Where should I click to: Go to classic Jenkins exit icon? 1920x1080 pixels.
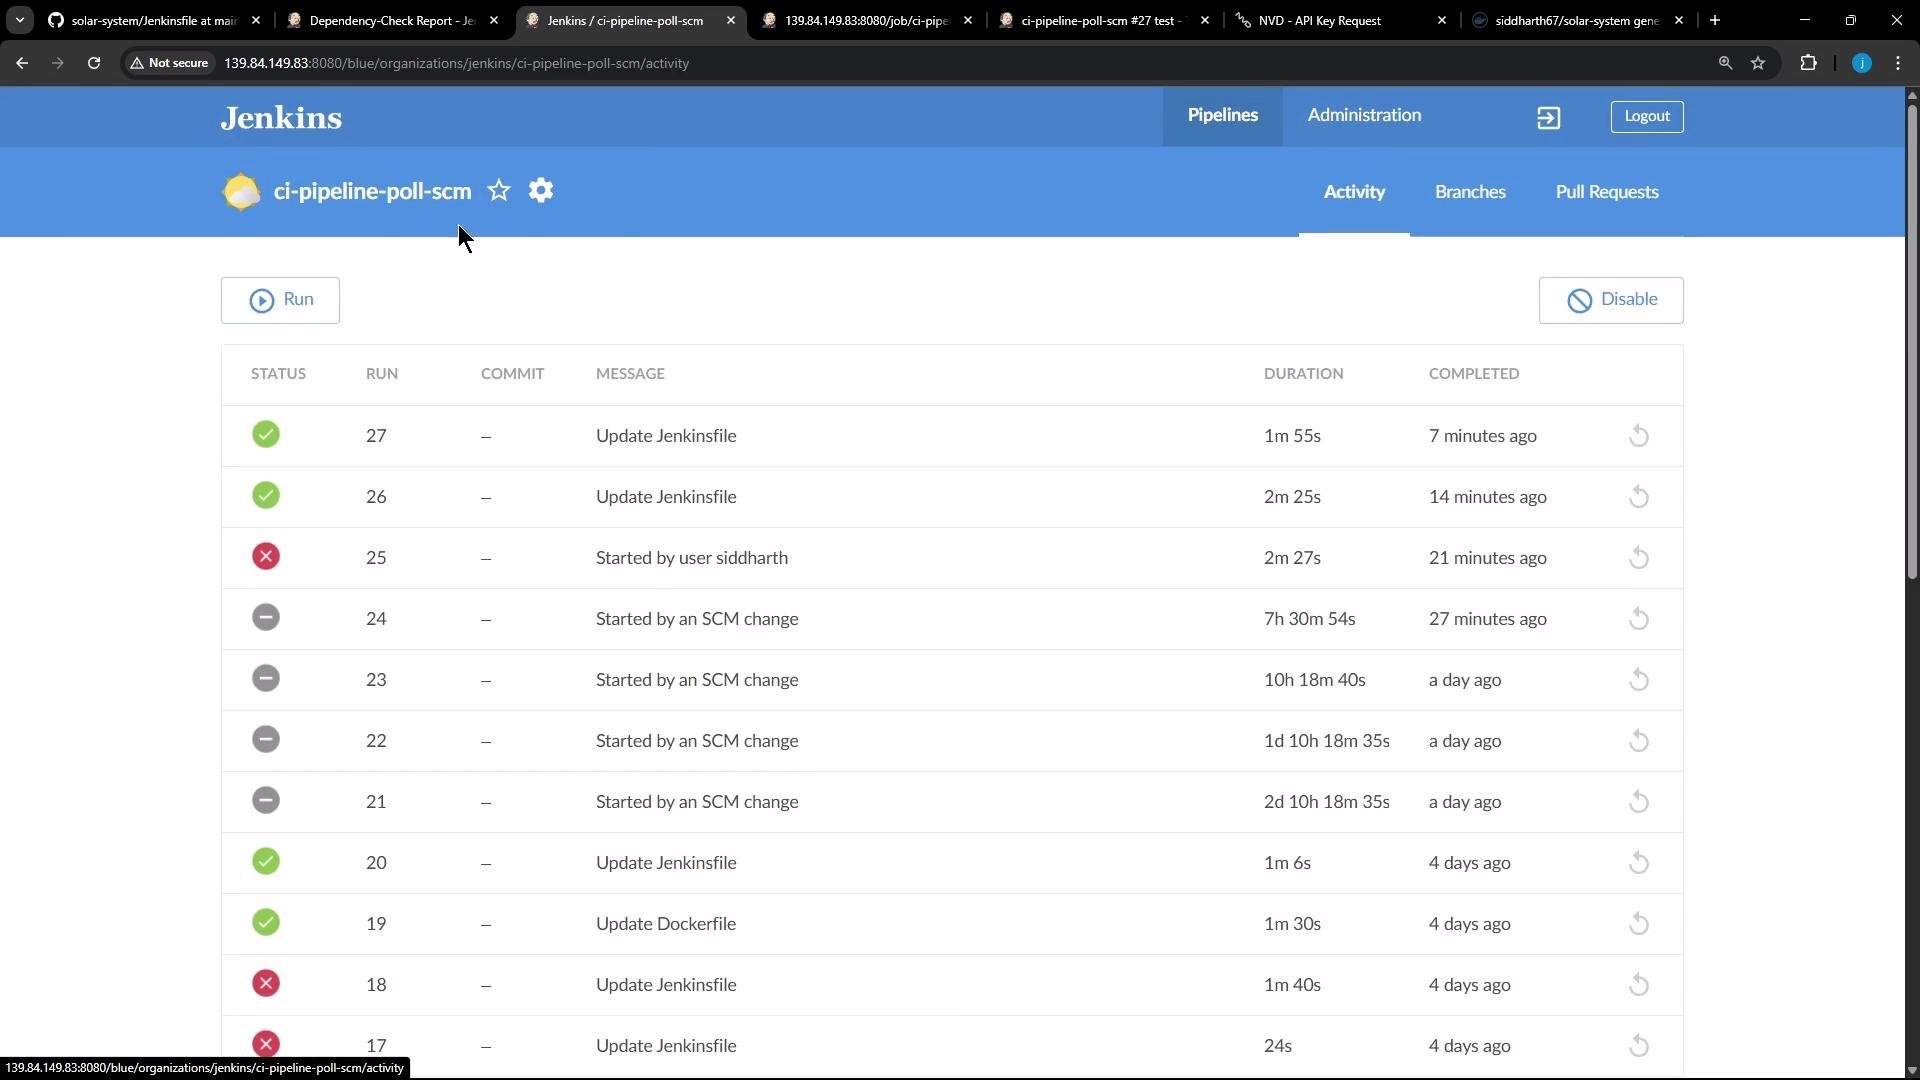[x=1548, y=118]
